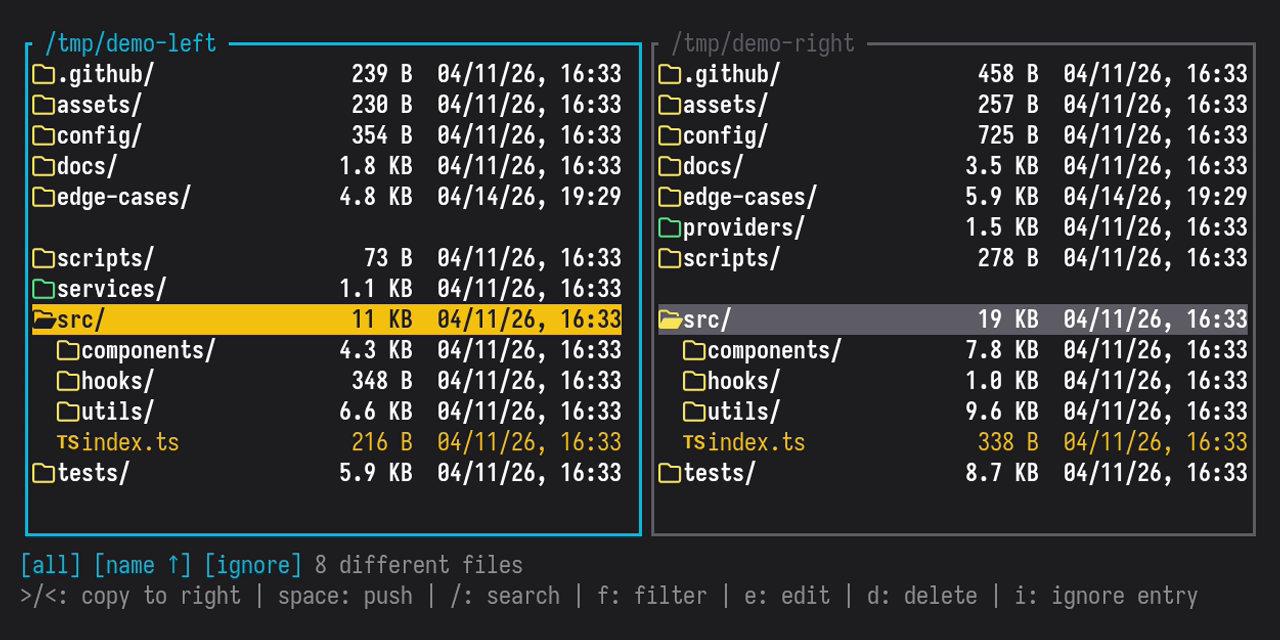Toggle the [all] filter mode
Viewport: 1280px width, 640px height.
50,566
